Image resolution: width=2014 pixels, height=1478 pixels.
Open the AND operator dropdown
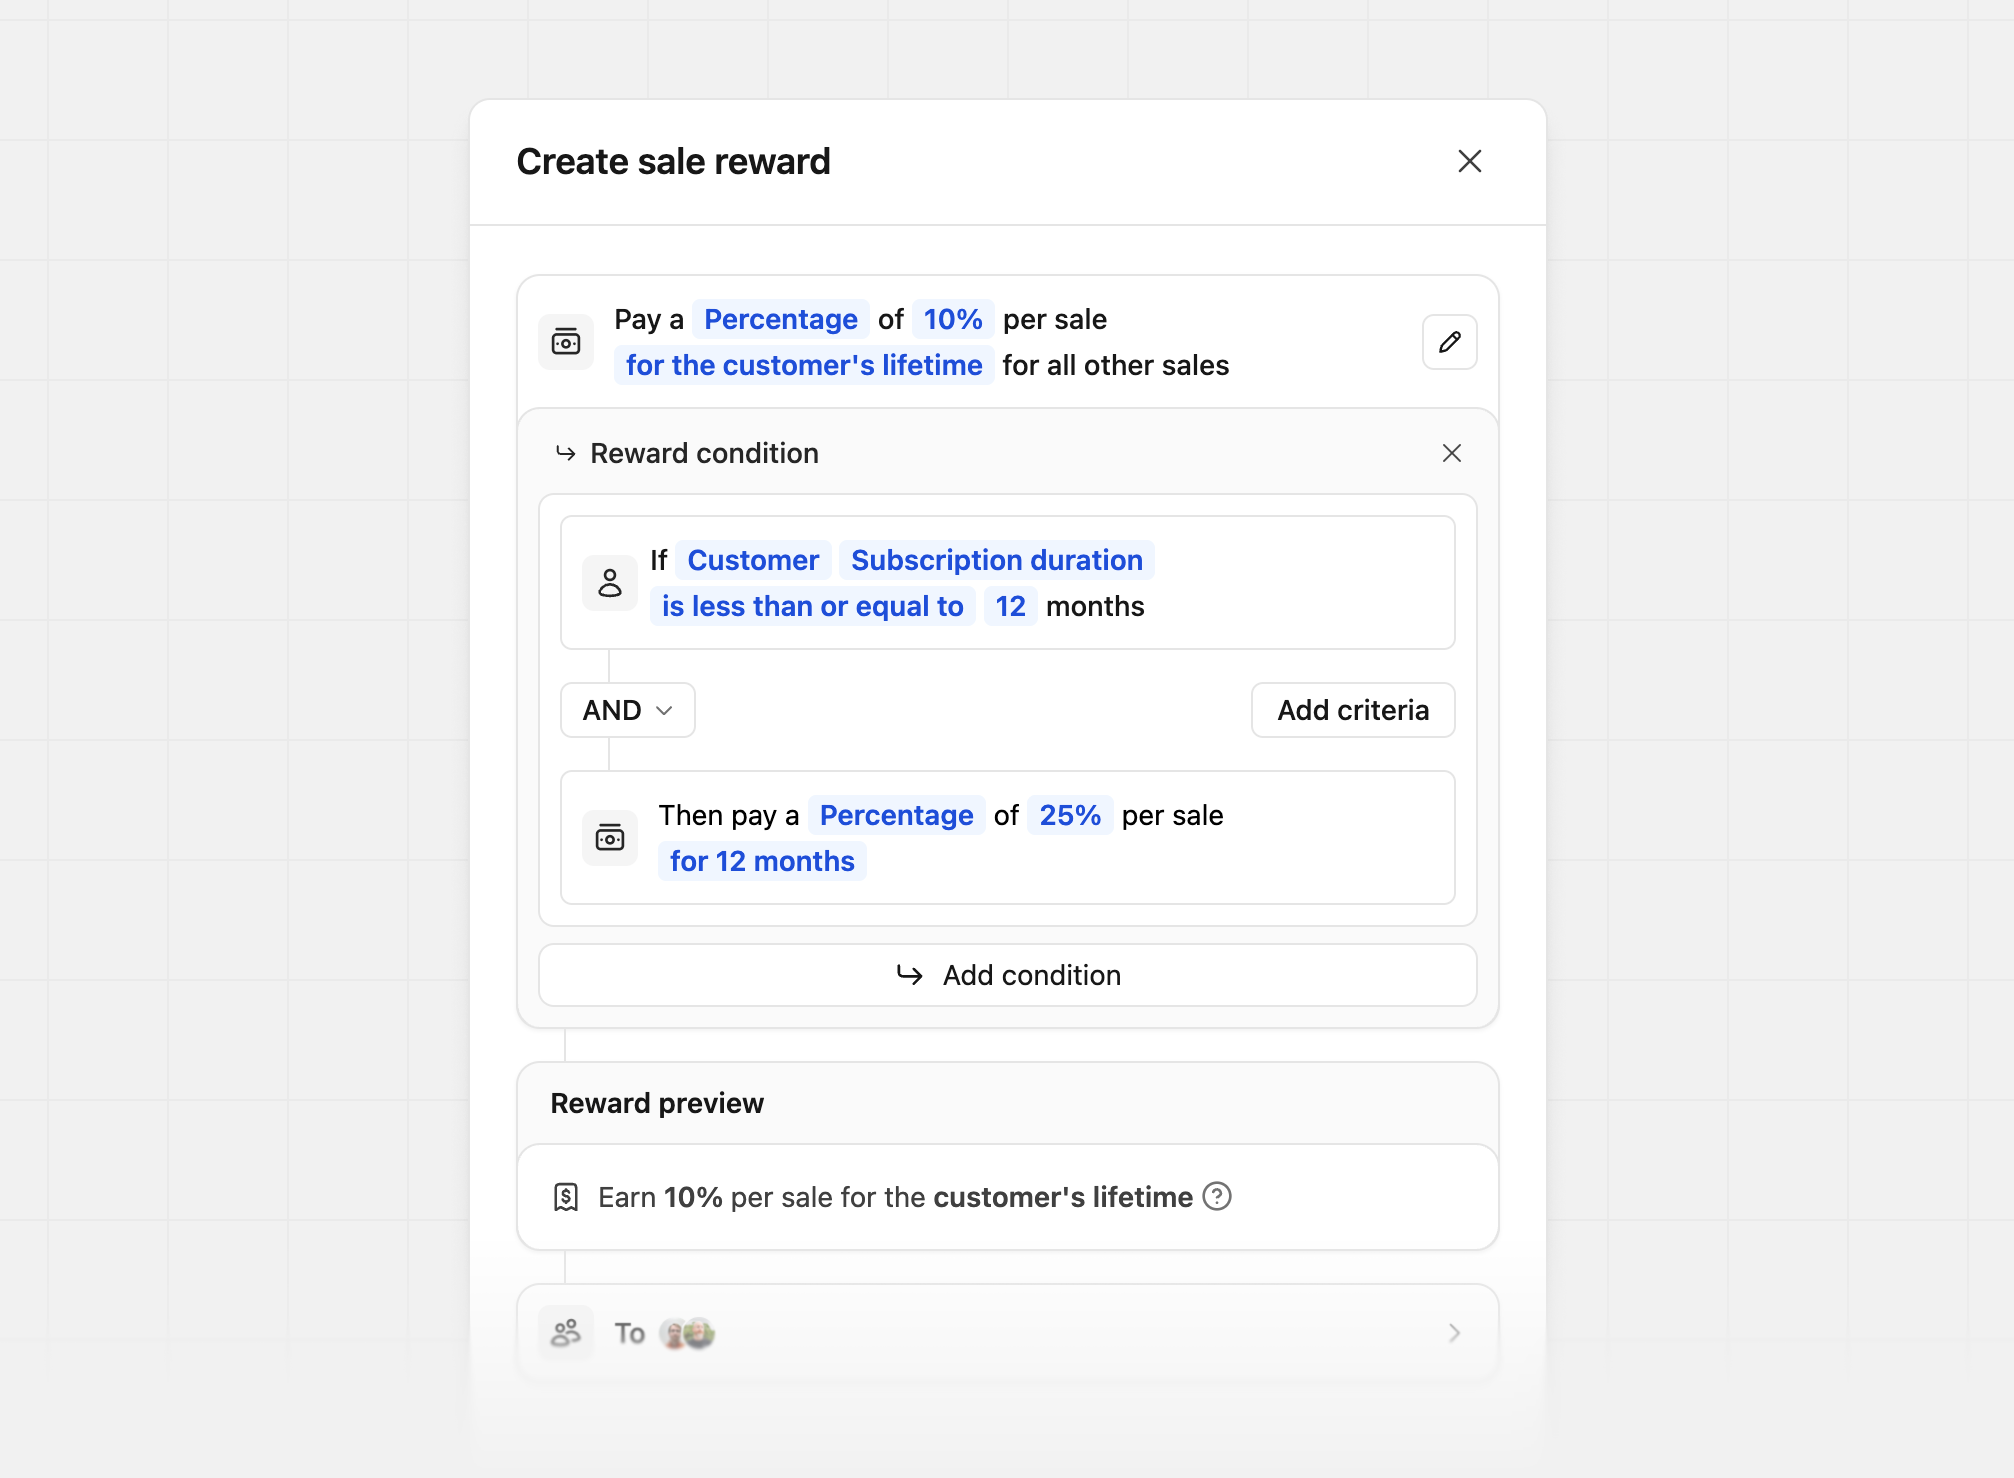click(627, 710)
